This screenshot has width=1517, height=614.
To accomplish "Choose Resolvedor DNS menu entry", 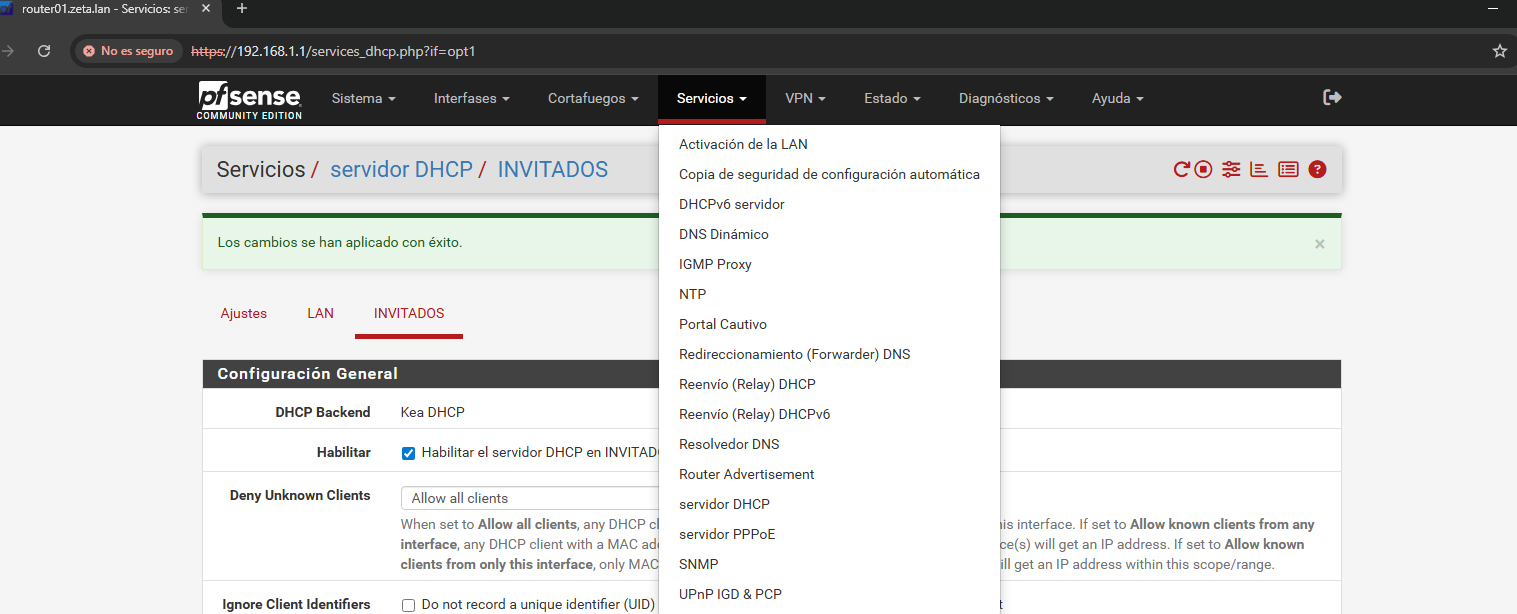I will (x=729, y=444).
